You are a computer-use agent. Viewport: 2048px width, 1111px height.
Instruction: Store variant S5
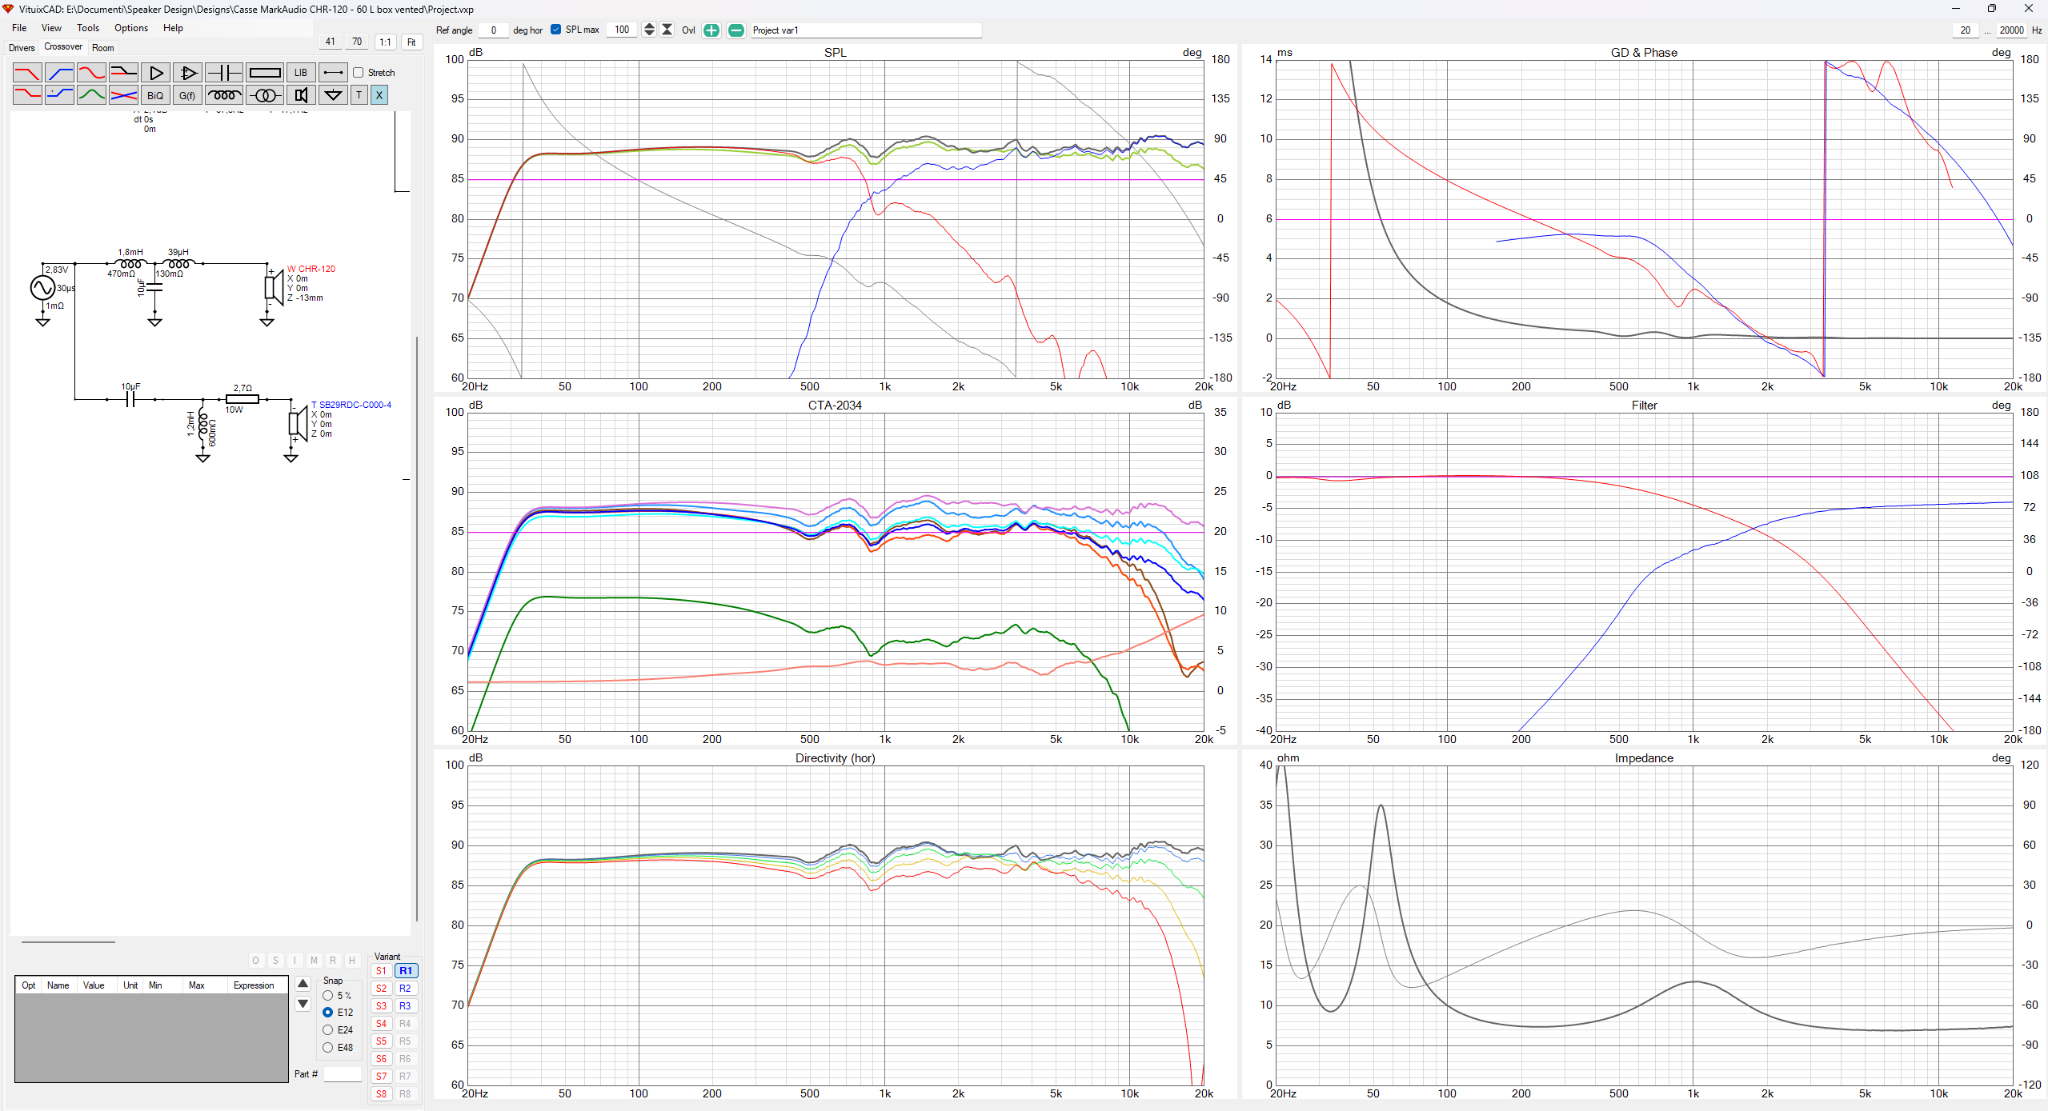click(381, 1042)
